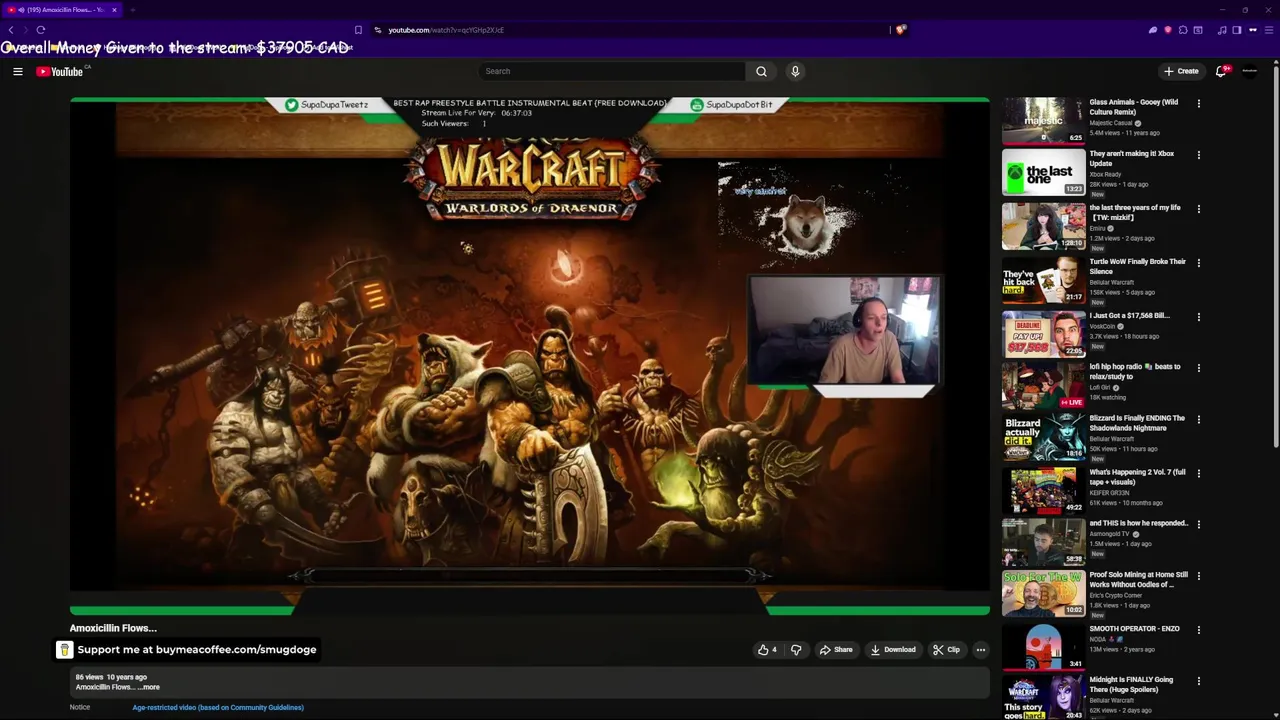Click the main video player
Screen dimensions: 1280x720
click(x=530, y=356)
